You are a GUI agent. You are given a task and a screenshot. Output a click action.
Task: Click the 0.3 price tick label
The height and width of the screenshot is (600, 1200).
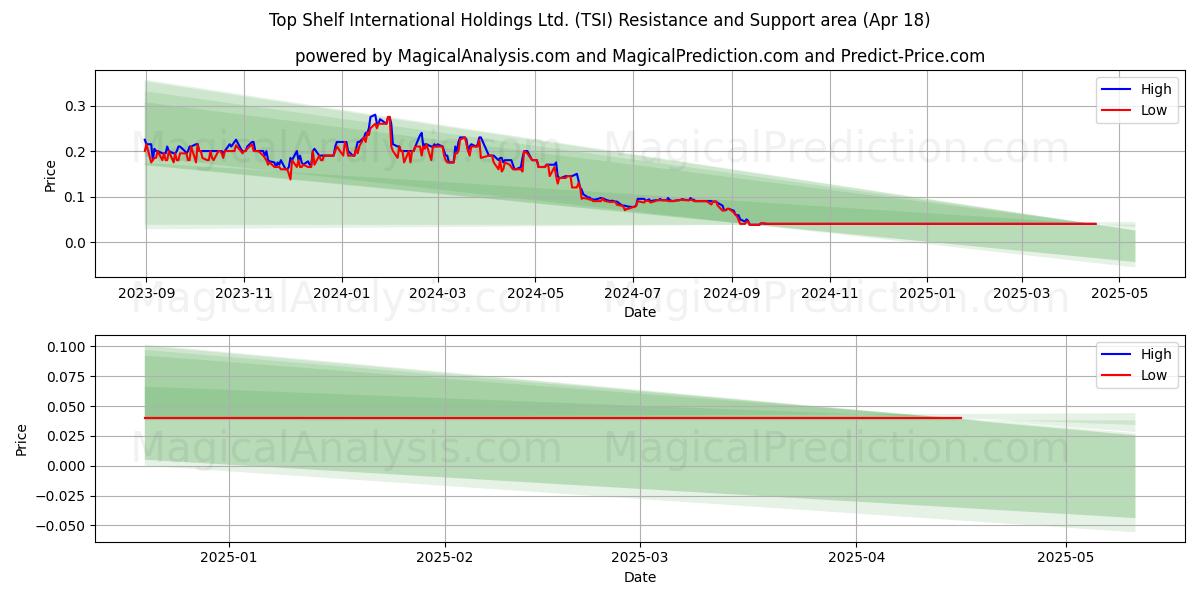76,106
